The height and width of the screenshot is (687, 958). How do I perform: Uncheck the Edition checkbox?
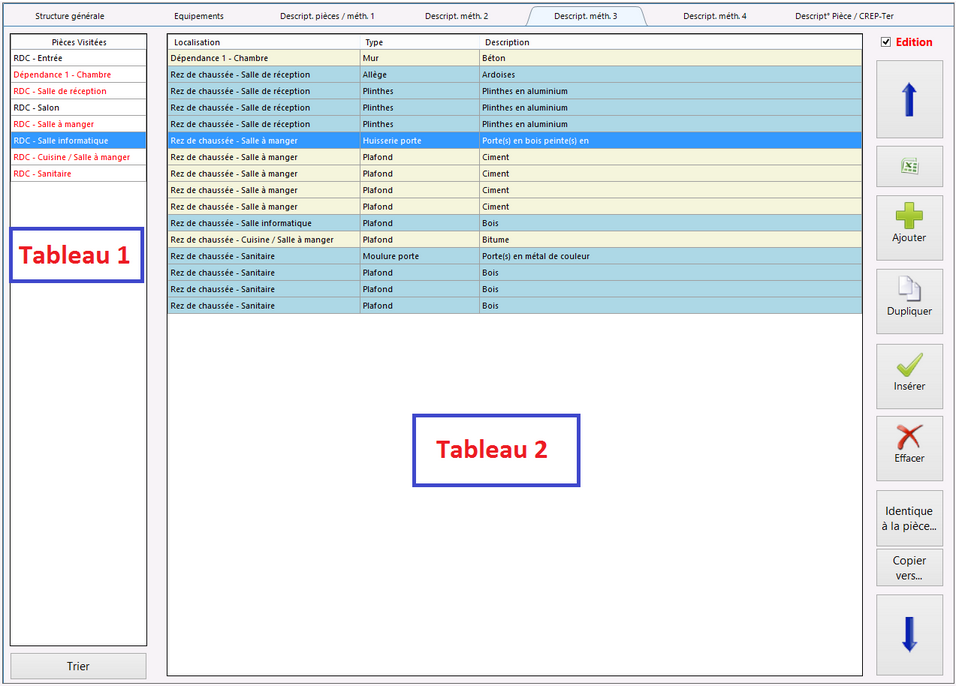[x=886, y=42]
